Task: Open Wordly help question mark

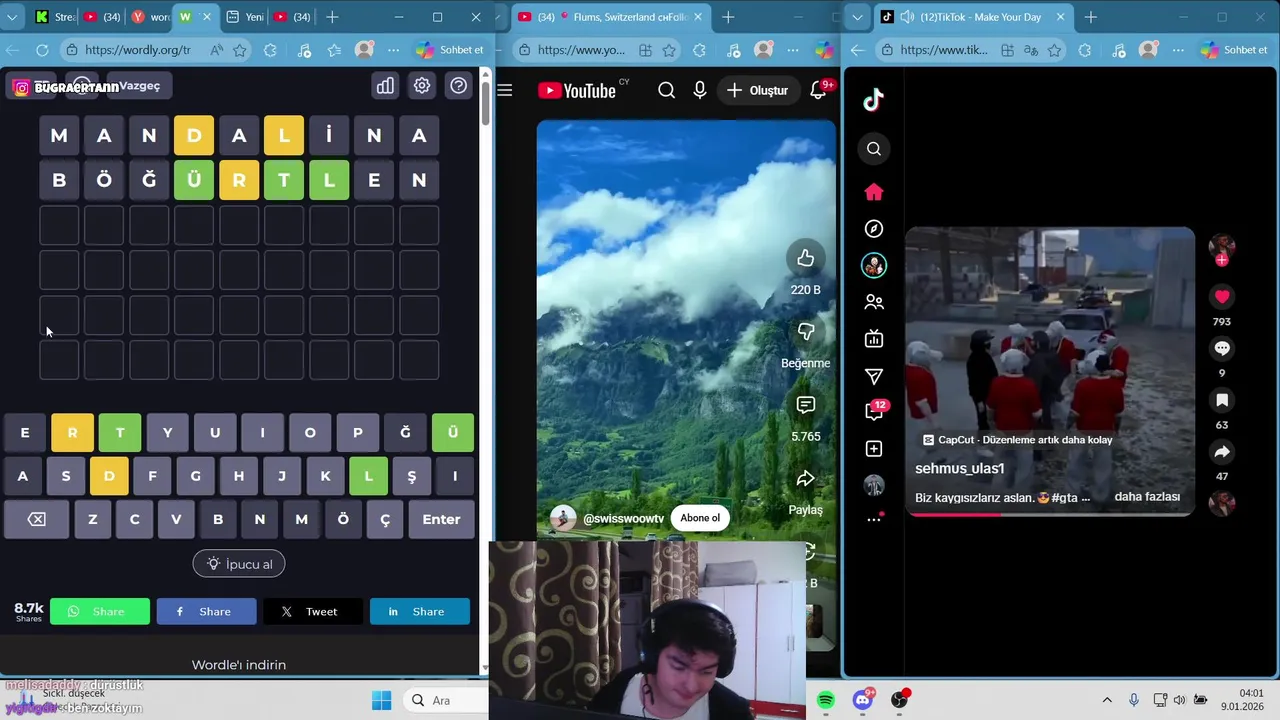Action: pos(458,86)
